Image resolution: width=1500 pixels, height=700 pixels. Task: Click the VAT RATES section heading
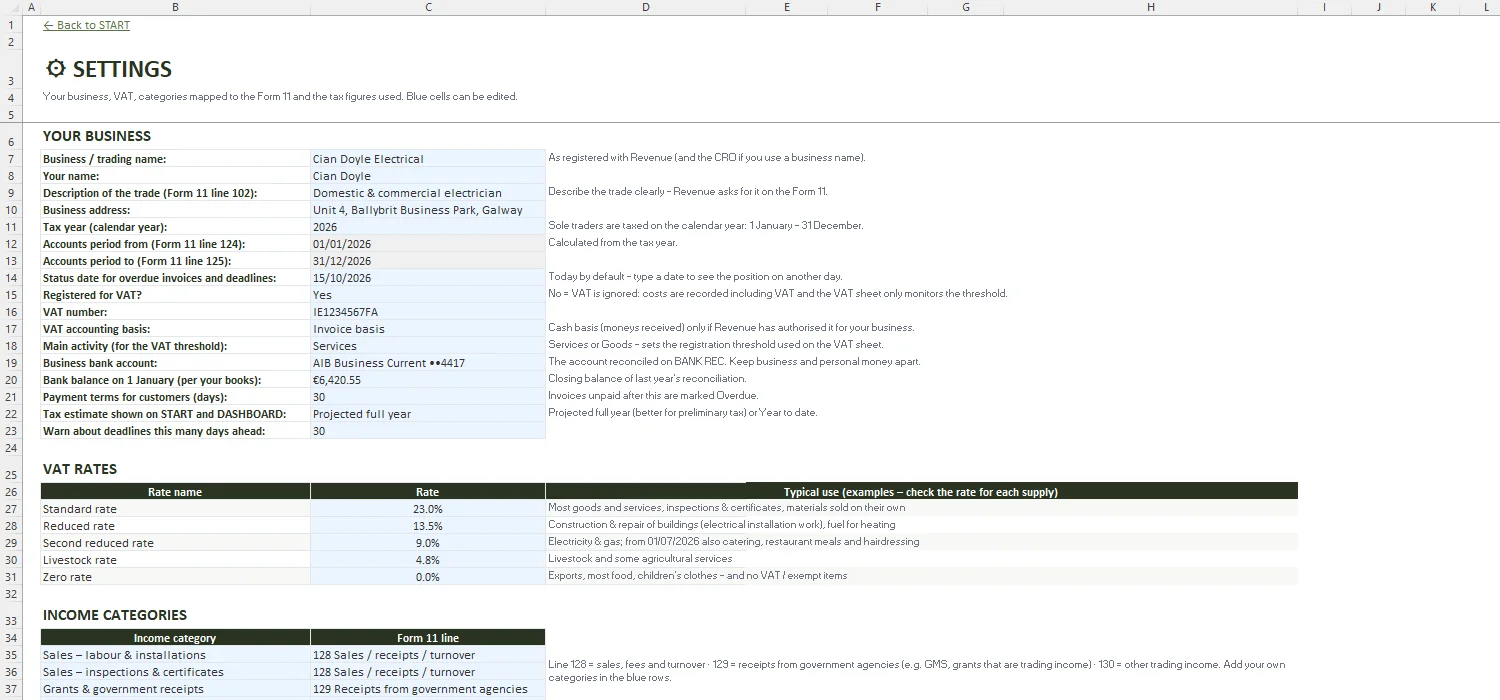80,469
